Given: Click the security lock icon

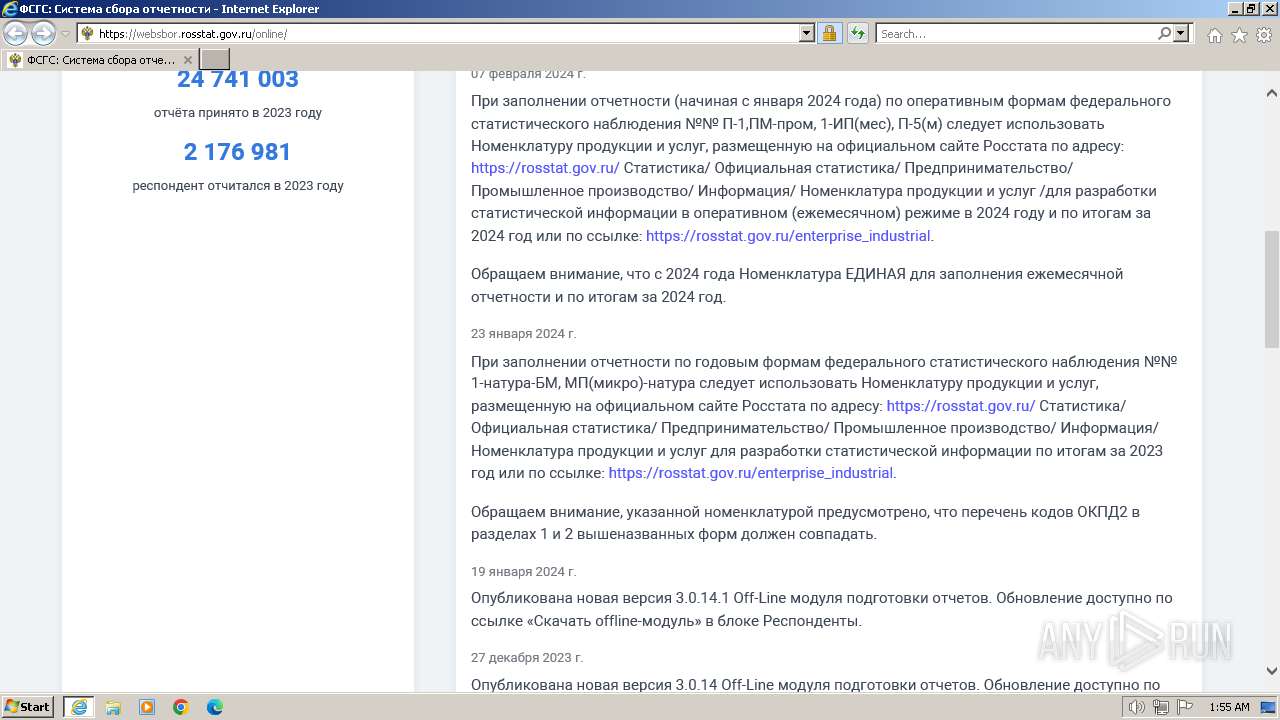Looking at the screenshot, I should [x=829, y=34].
